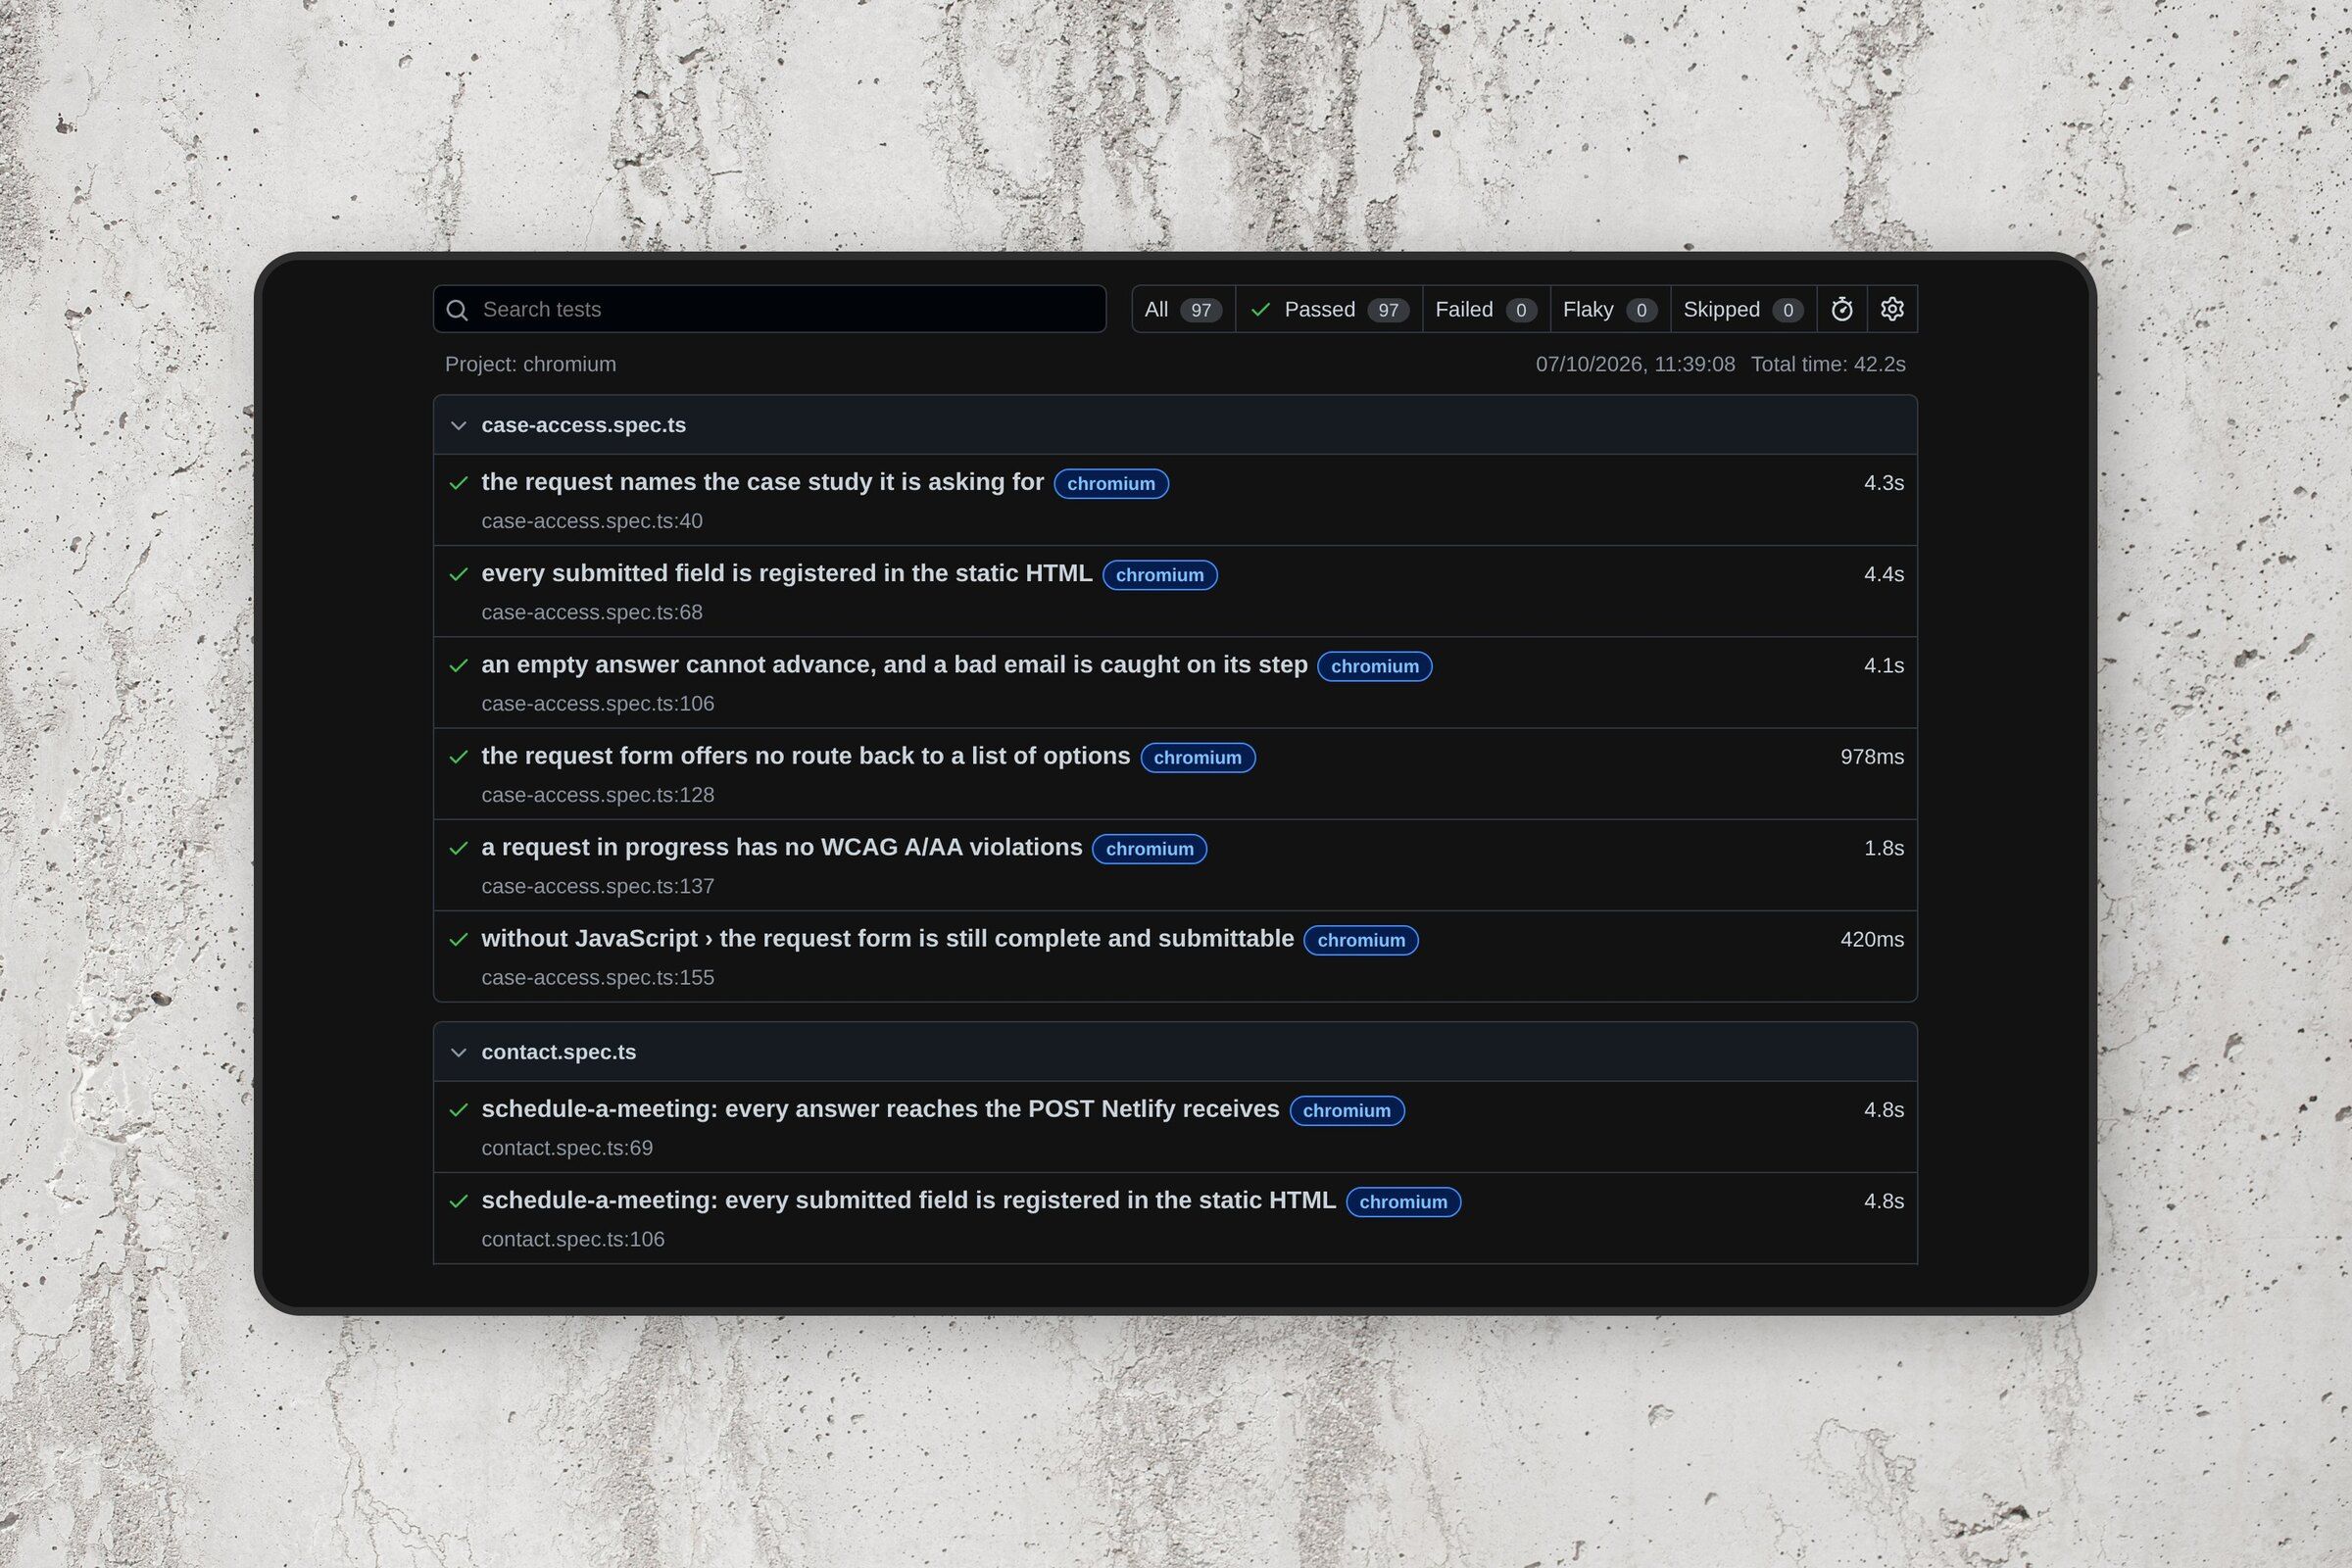Click green check beside 'a request in progress' test
The height and width of the screenshot is (1568, 2352).
click(x=459, y=848)
